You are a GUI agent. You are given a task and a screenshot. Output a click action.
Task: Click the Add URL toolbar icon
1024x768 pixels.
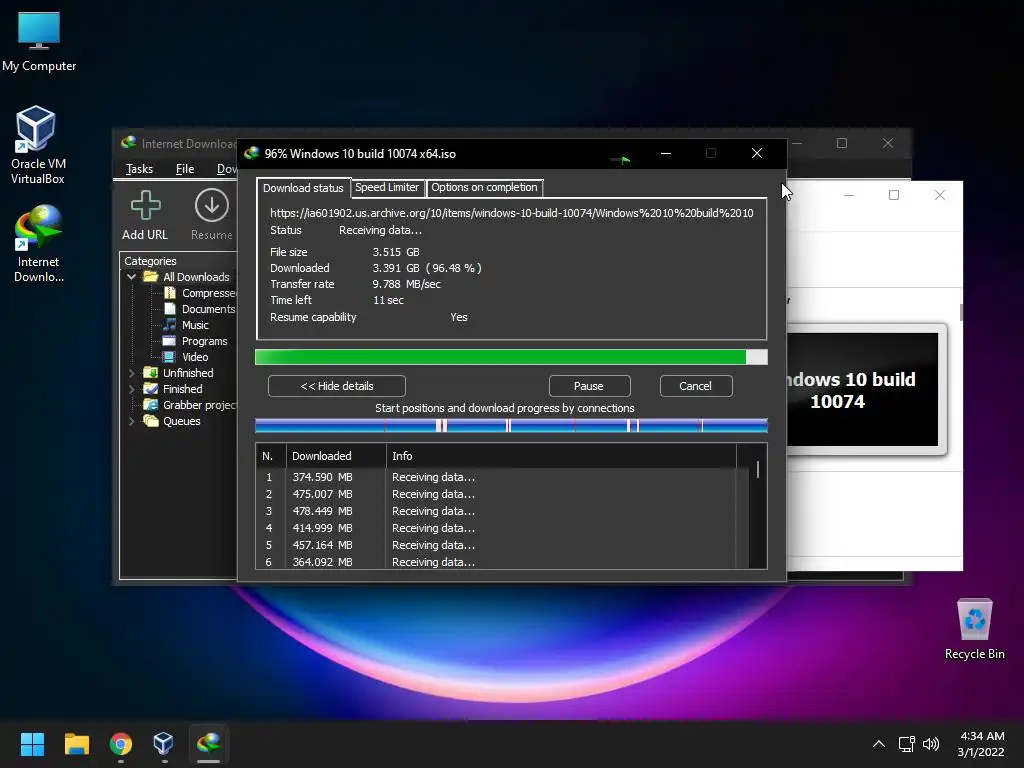click(x=145, y=216)
